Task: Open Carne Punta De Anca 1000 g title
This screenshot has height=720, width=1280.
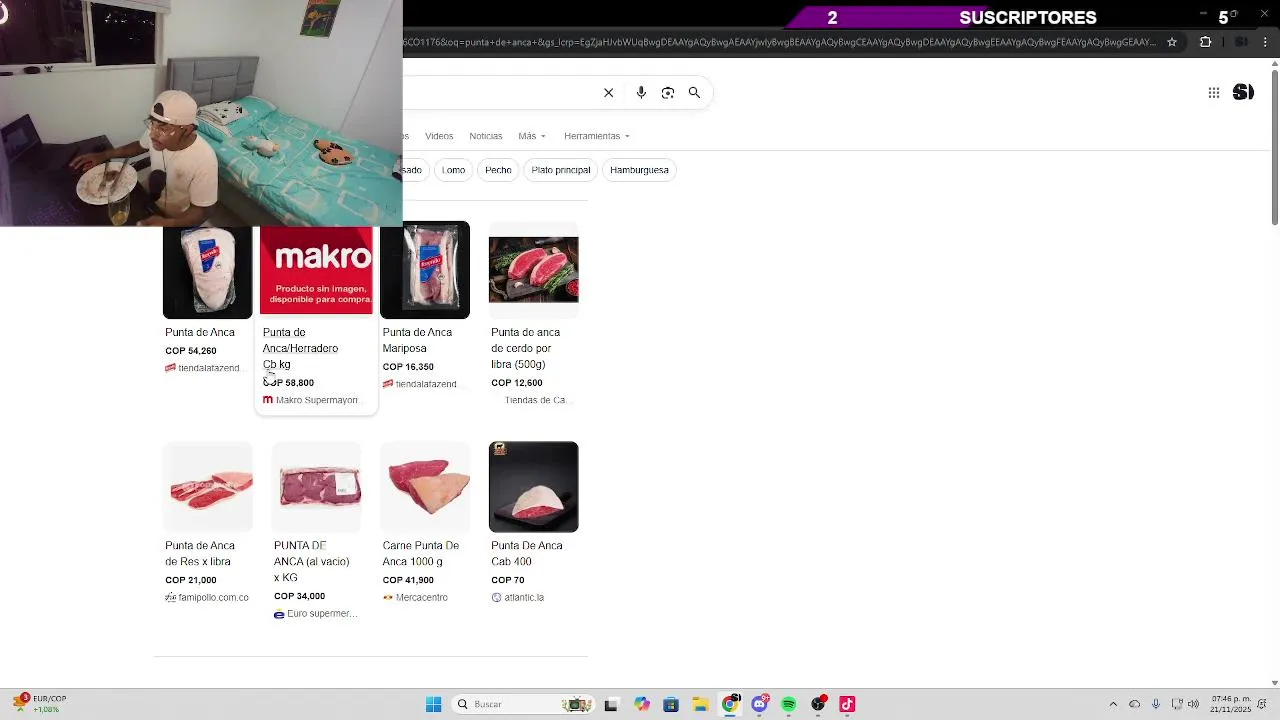Action: pos(420,554)
